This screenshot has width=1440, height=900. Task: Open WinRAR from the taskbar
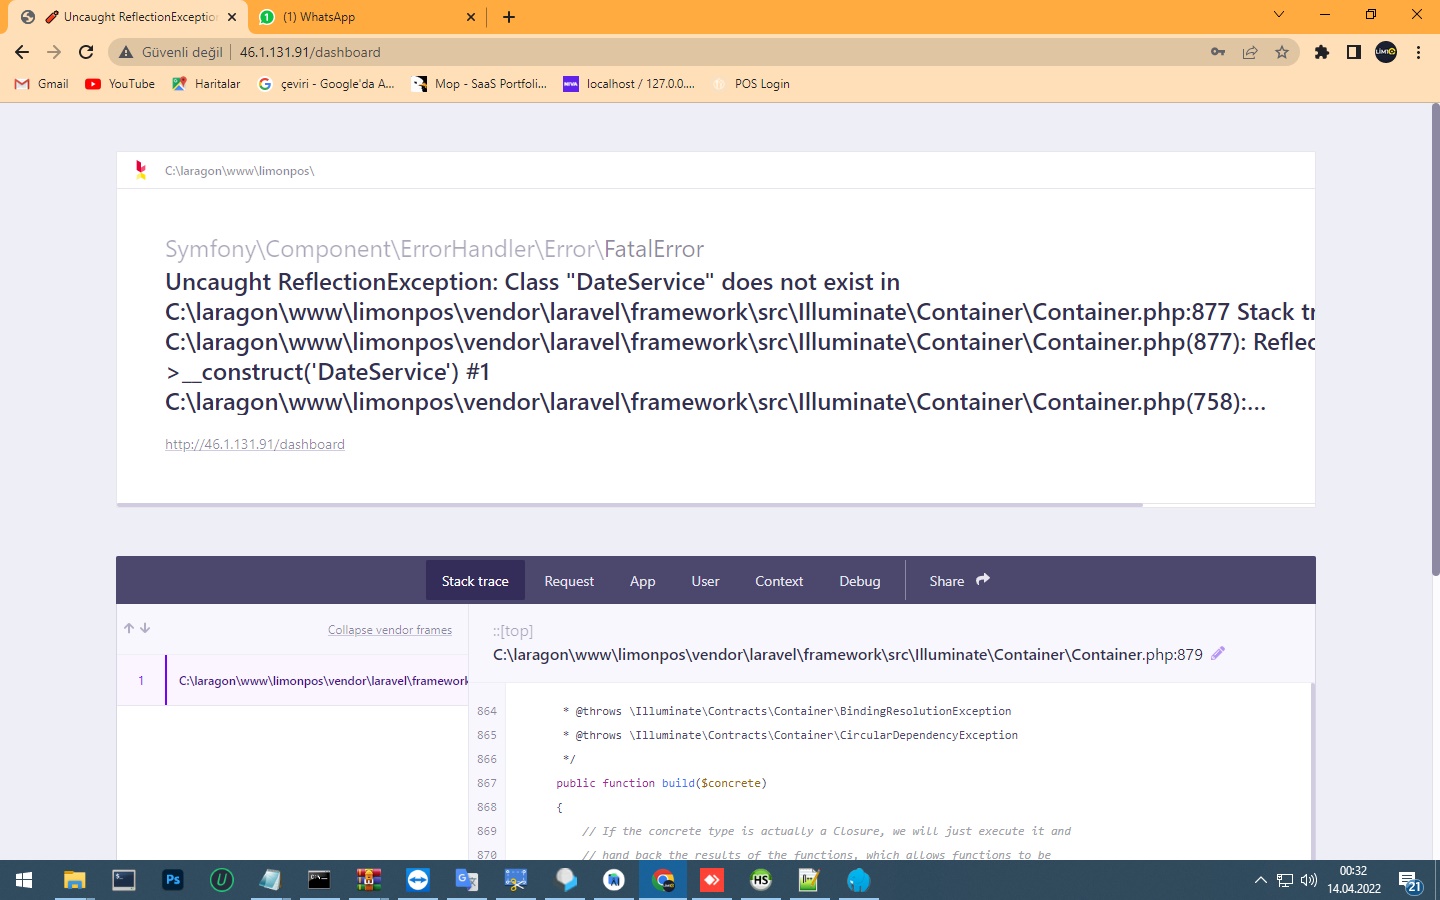tap(368, 881)
